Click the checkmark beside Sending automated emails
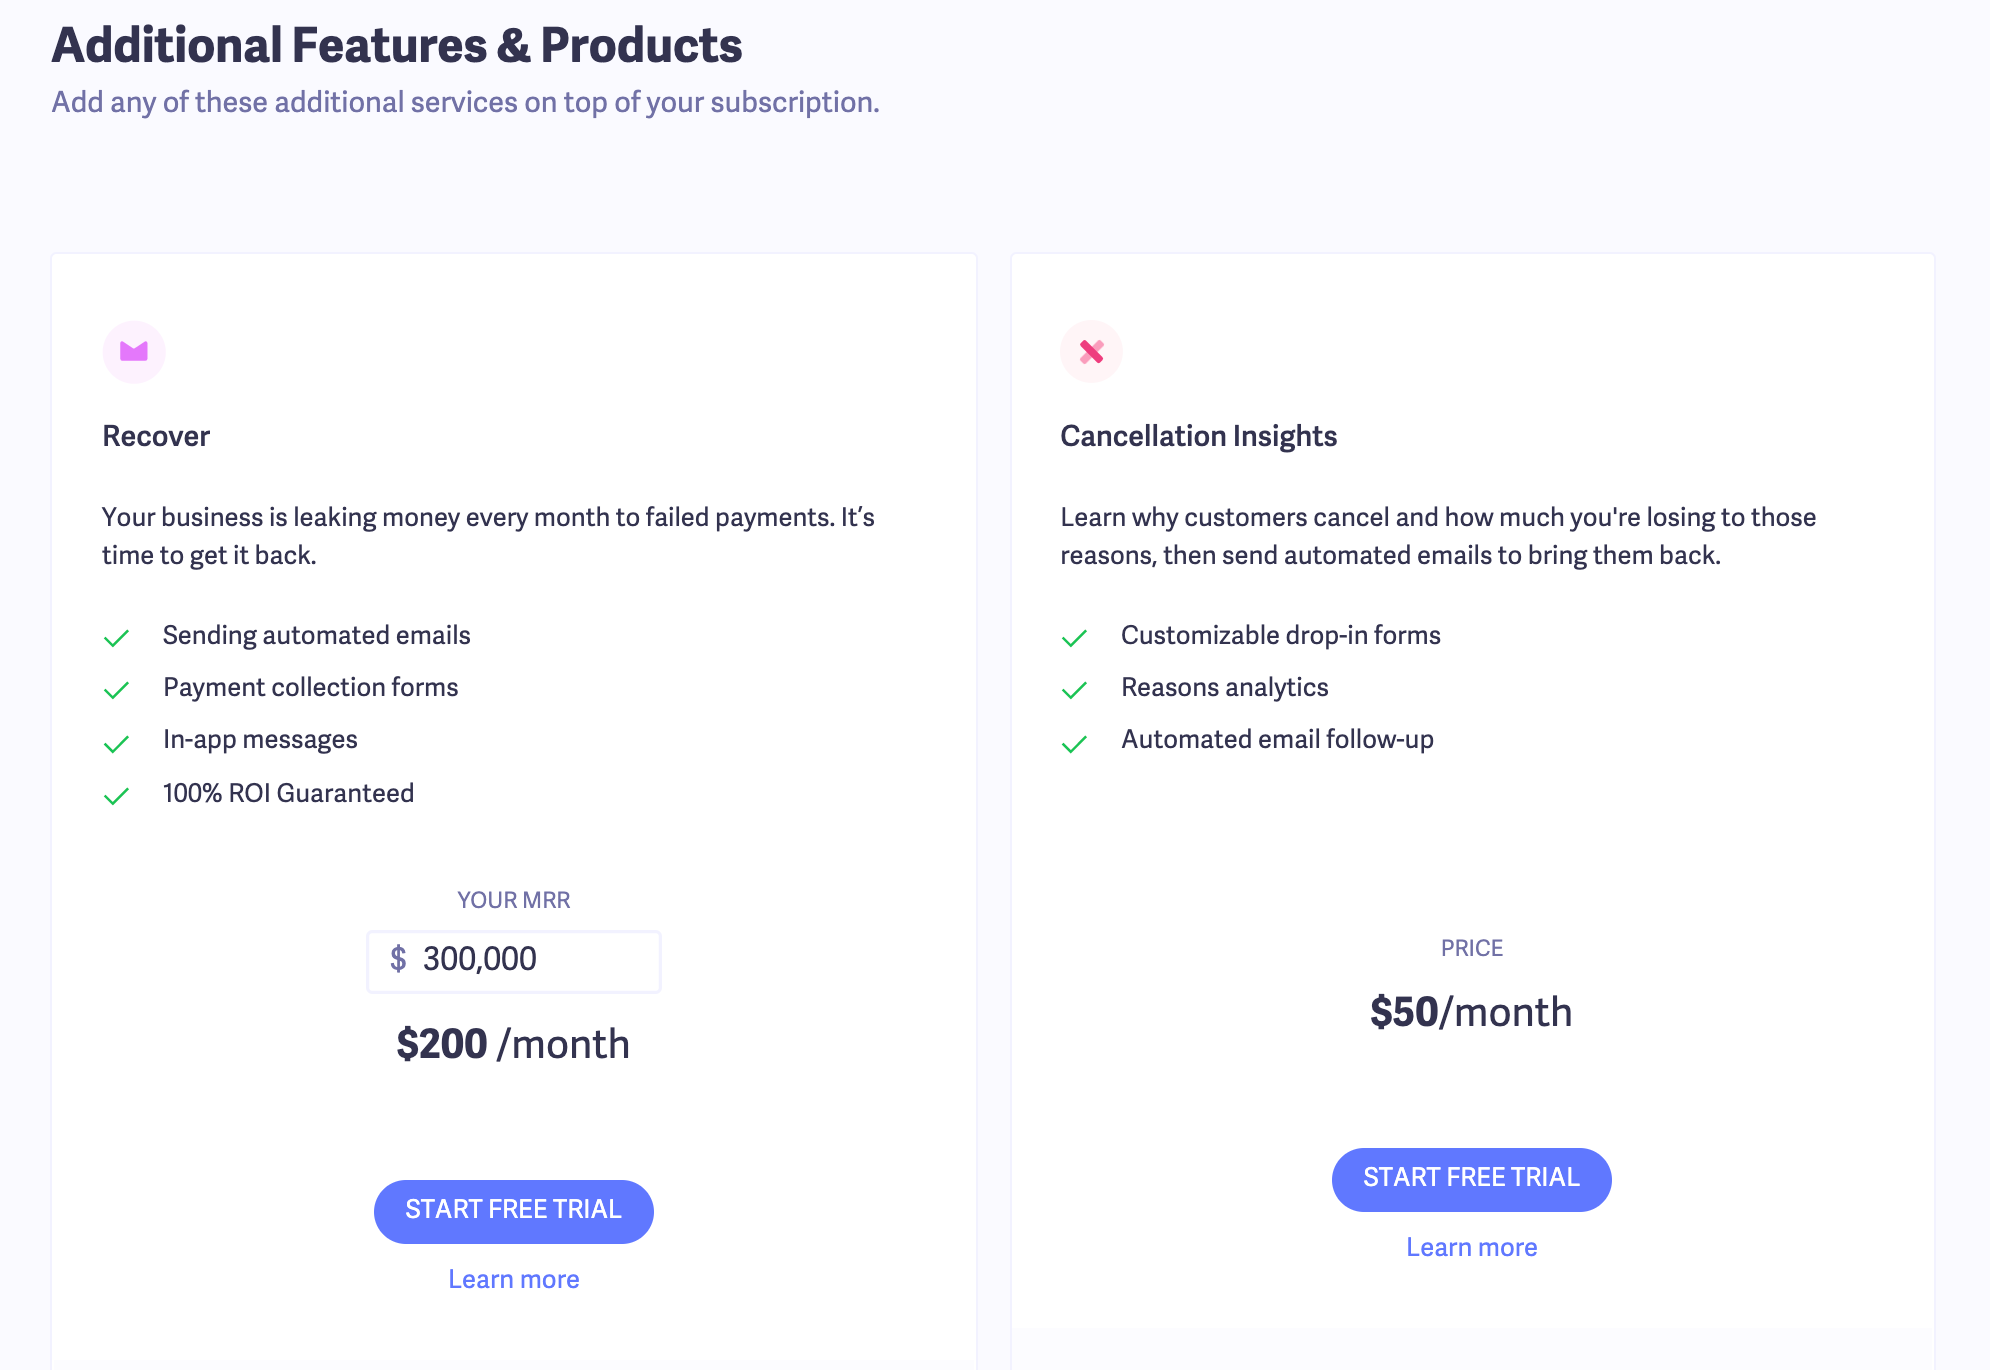This screenshot has height=1370, width=1990. pyautogui.click(x=117, y=637)
